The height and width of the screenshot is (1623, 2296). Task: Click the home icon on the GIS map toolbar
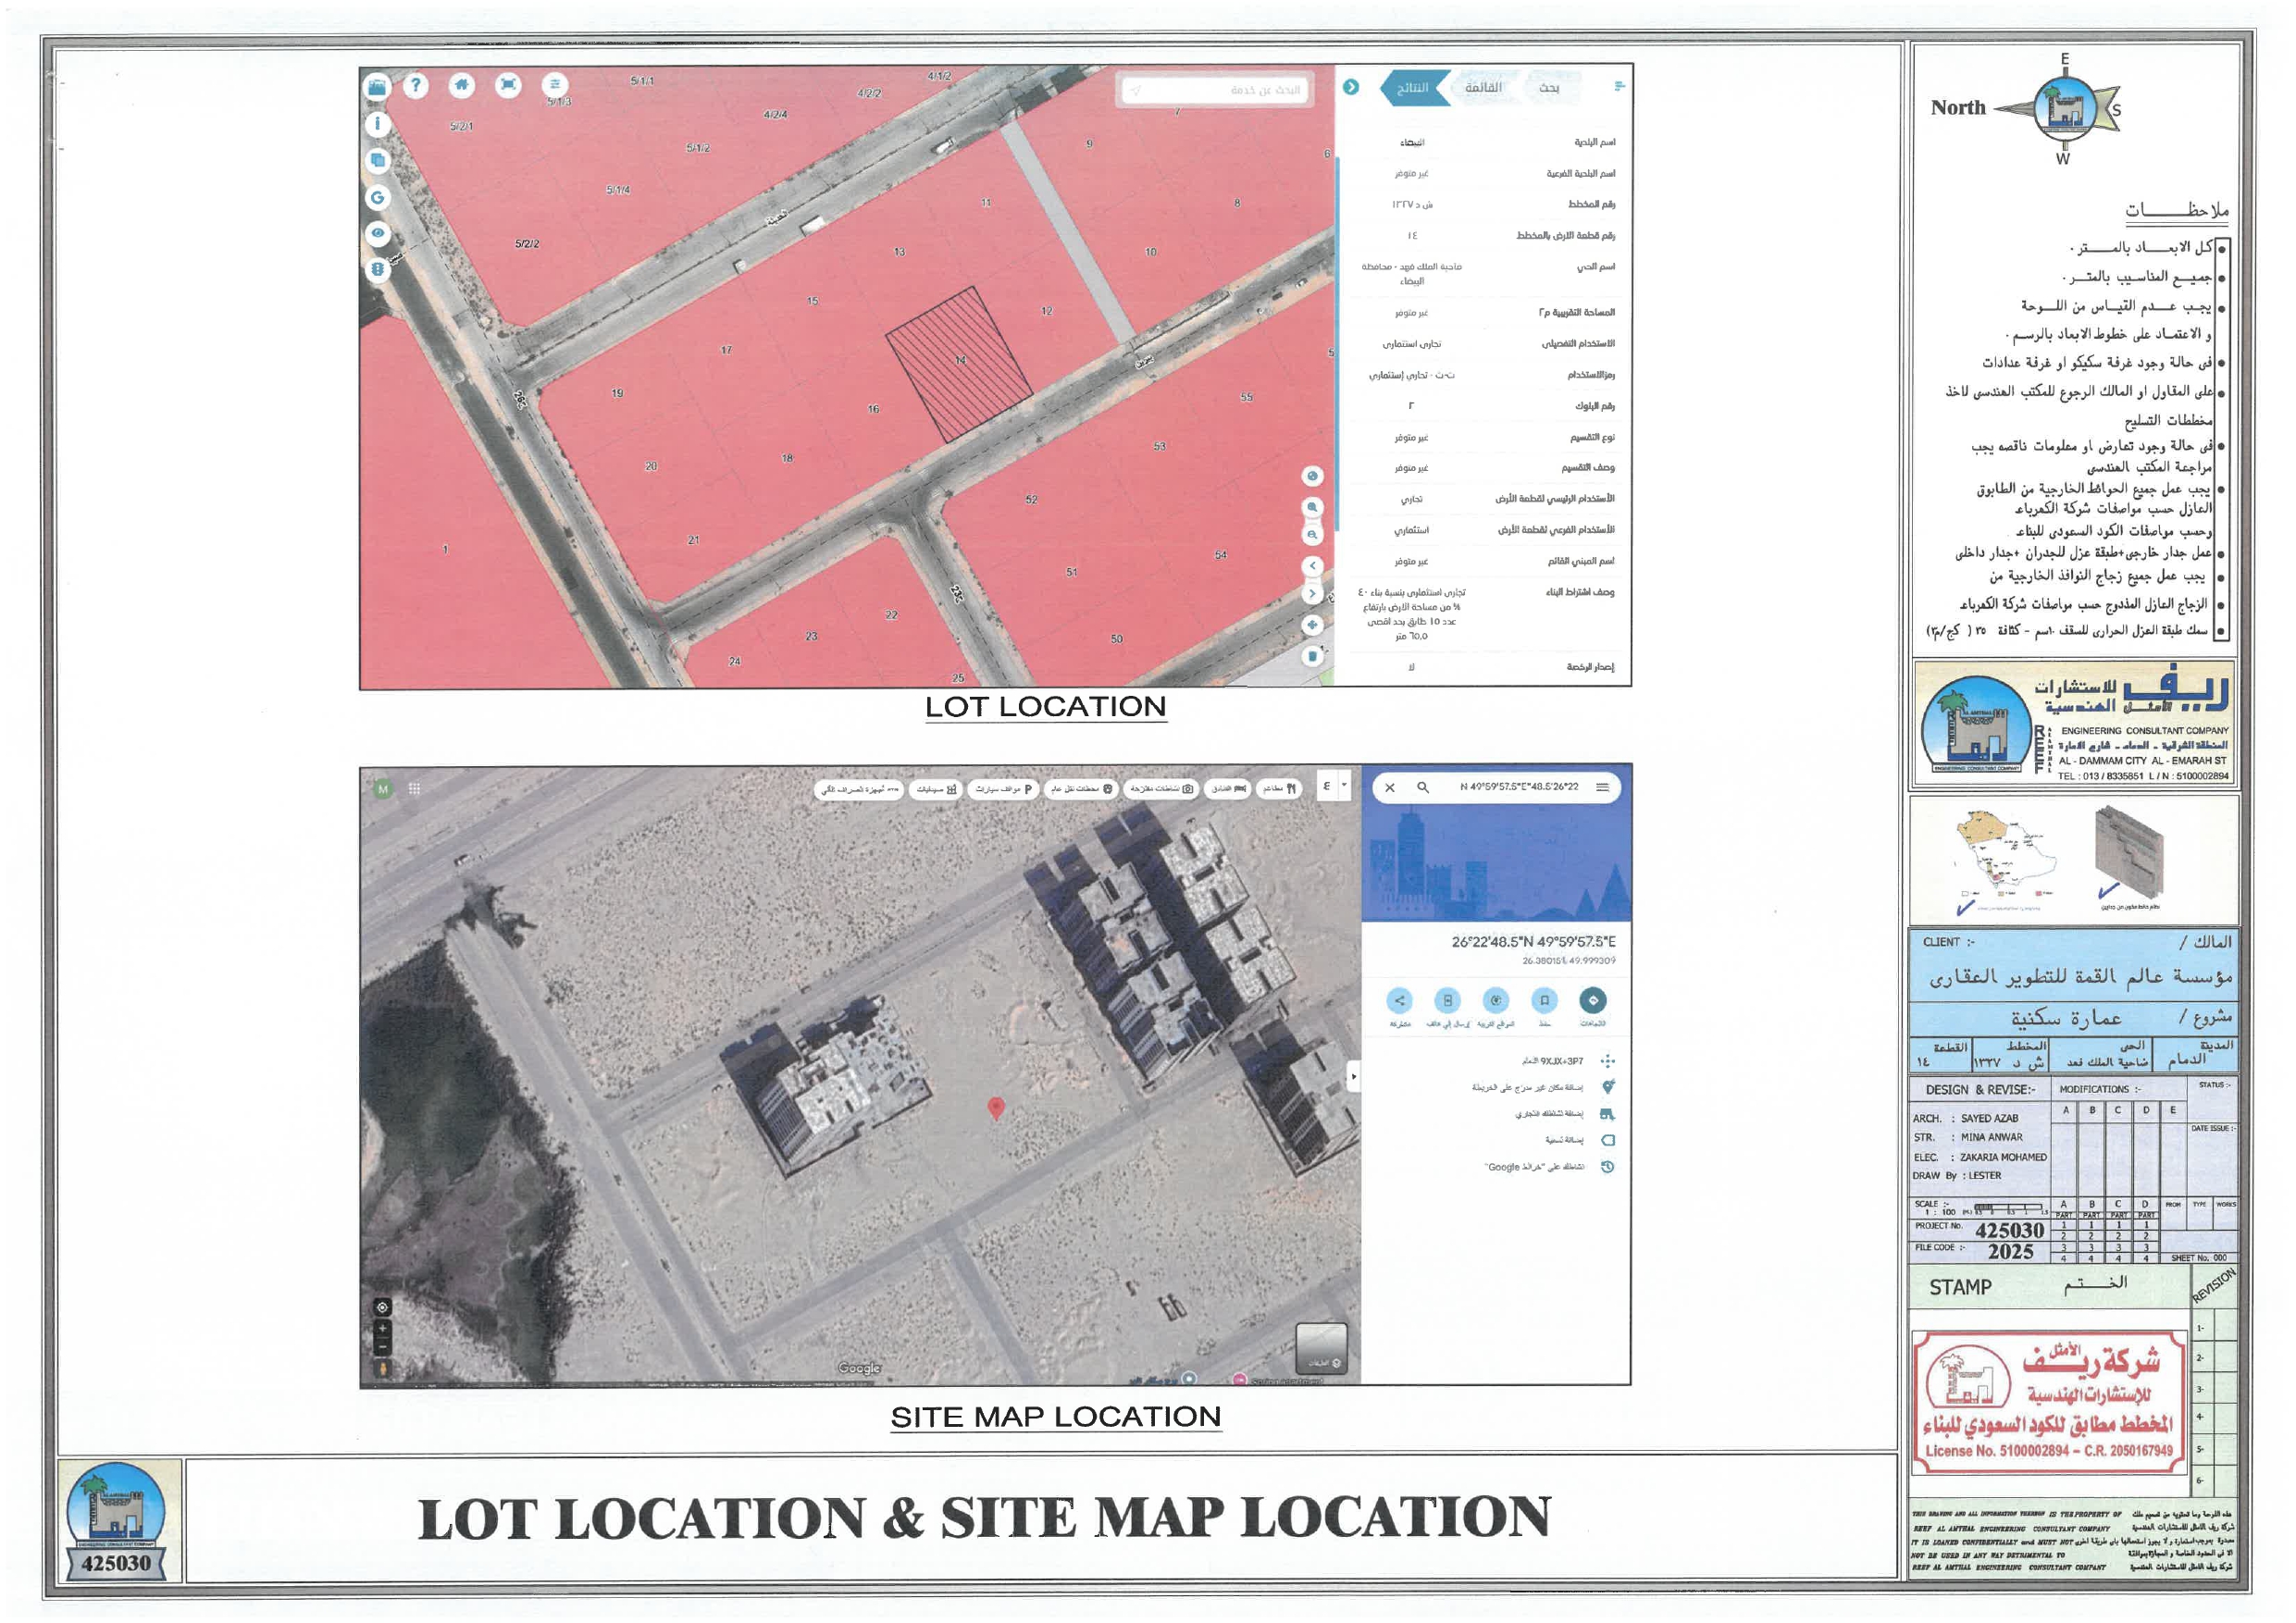tap(461, 85)
